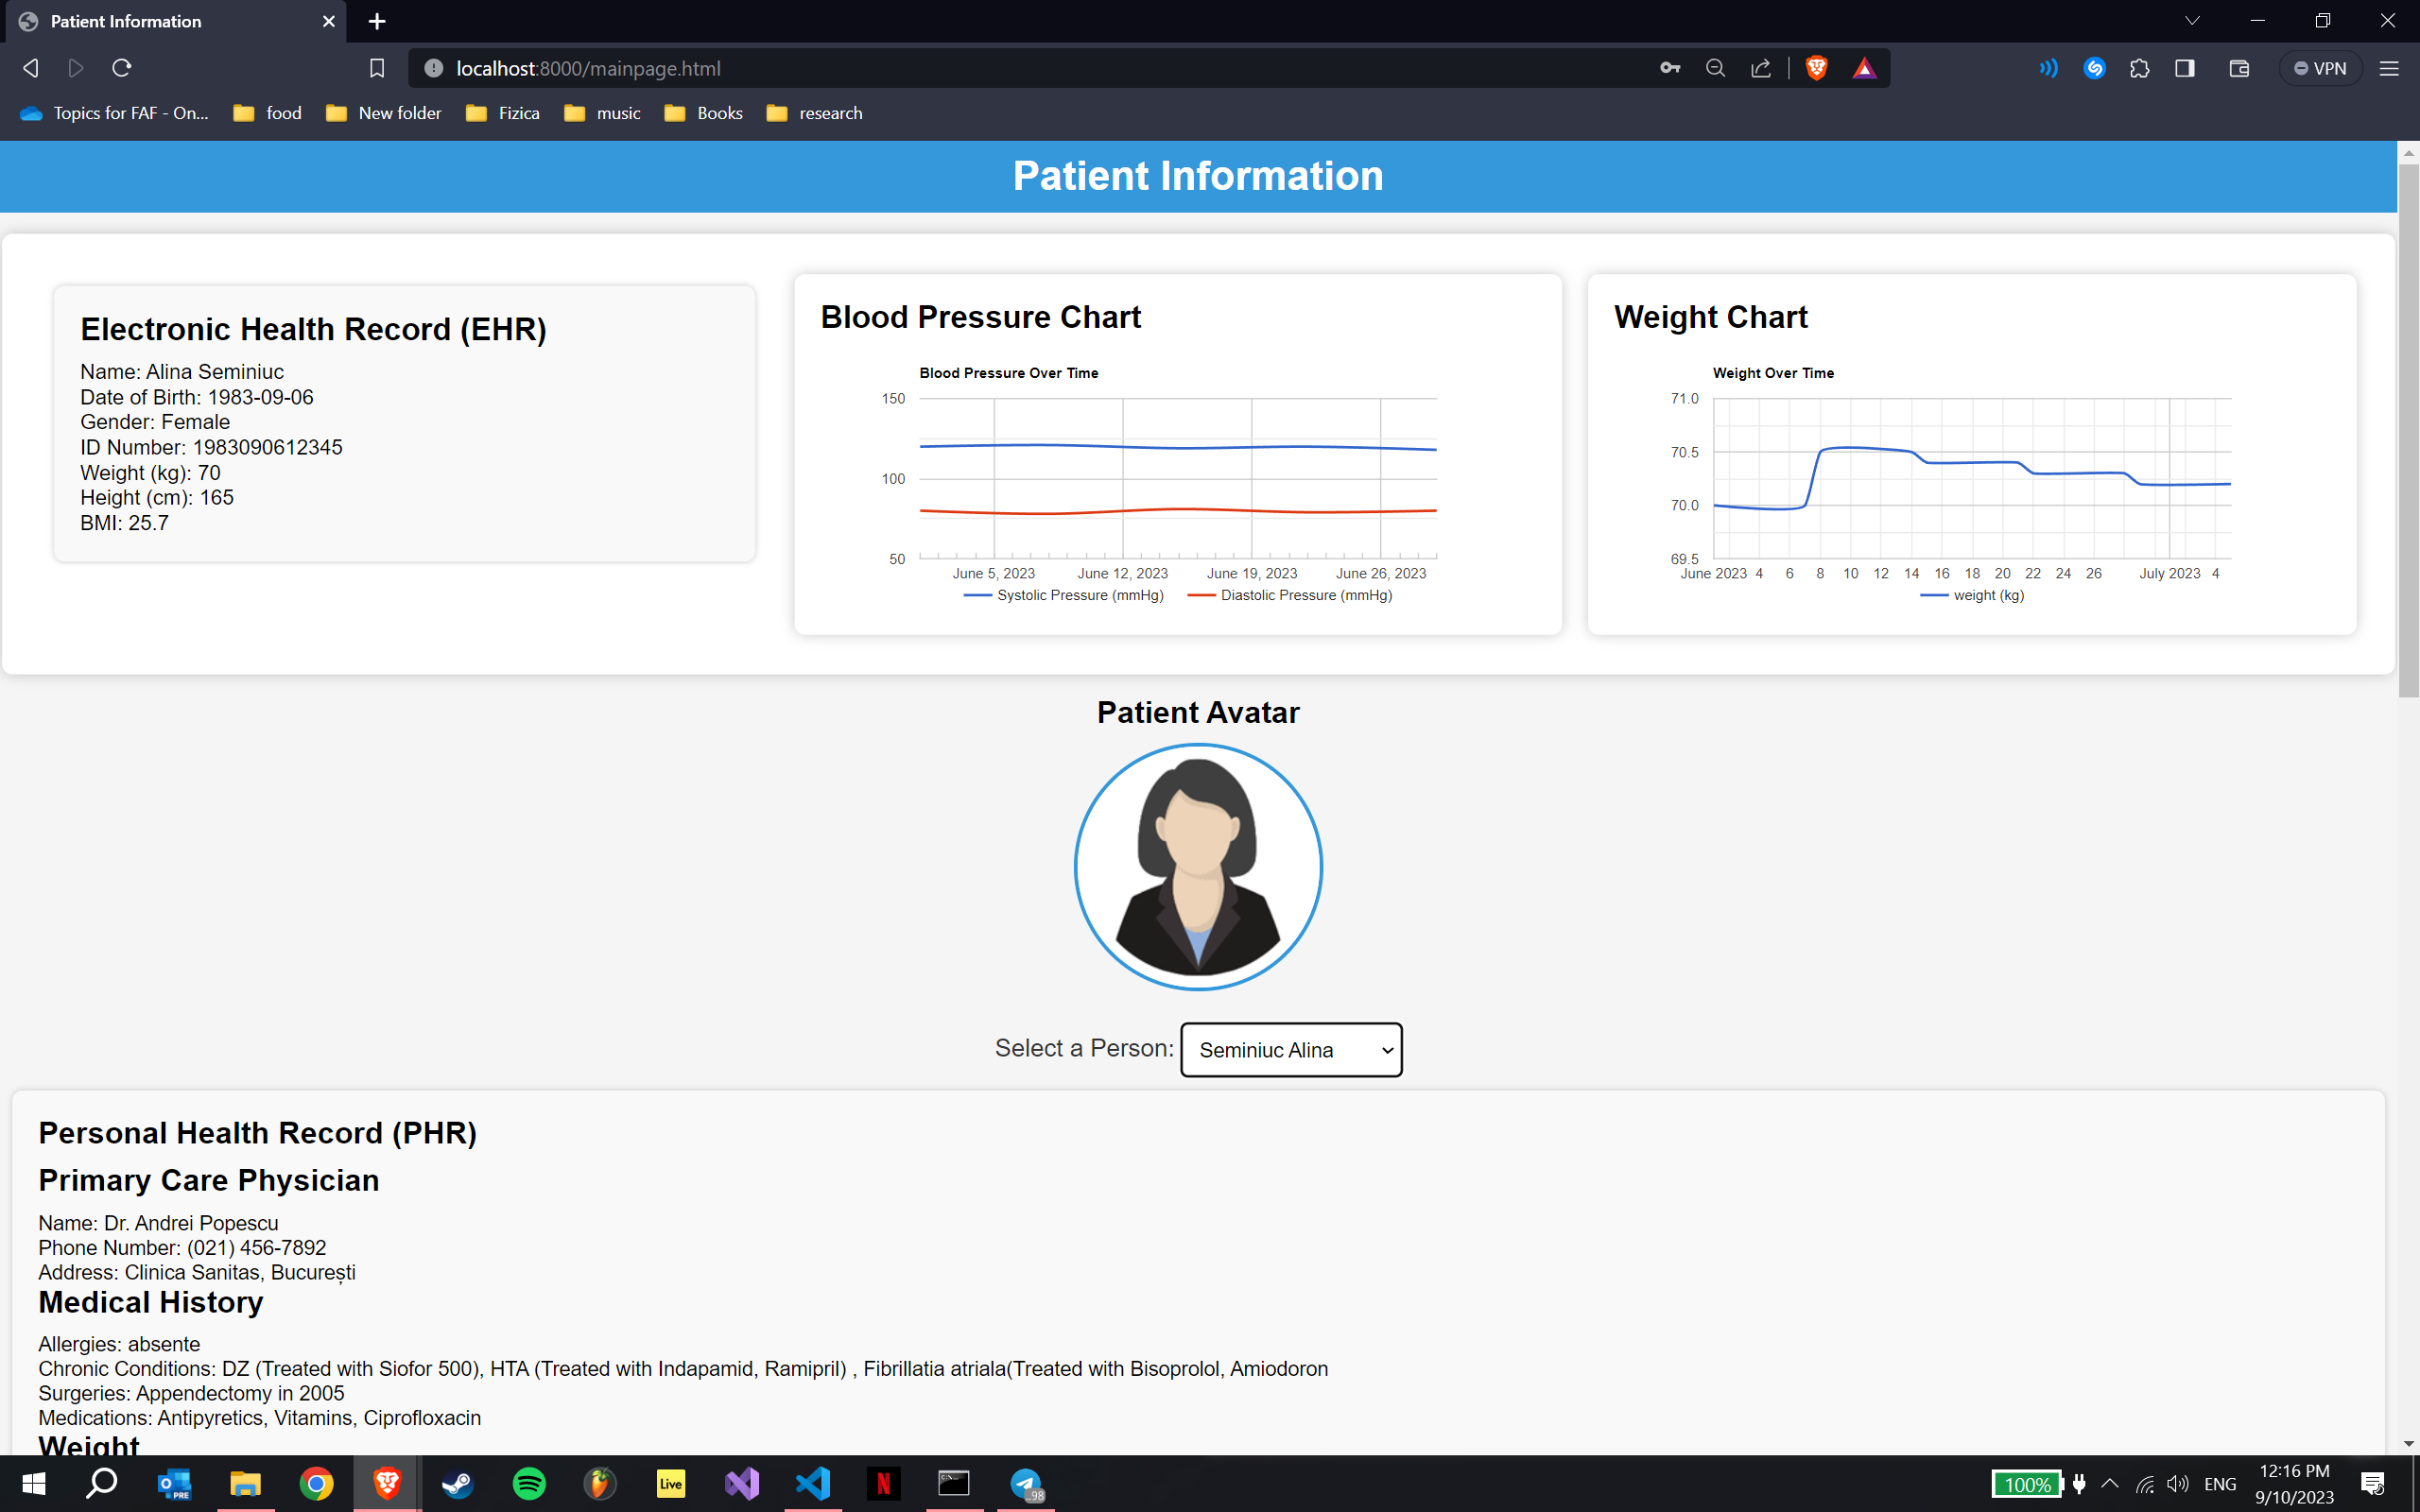Expand the tab search chevron
The width and height of the screenshot is (2420, 1512).
(x=2192, y=21)
